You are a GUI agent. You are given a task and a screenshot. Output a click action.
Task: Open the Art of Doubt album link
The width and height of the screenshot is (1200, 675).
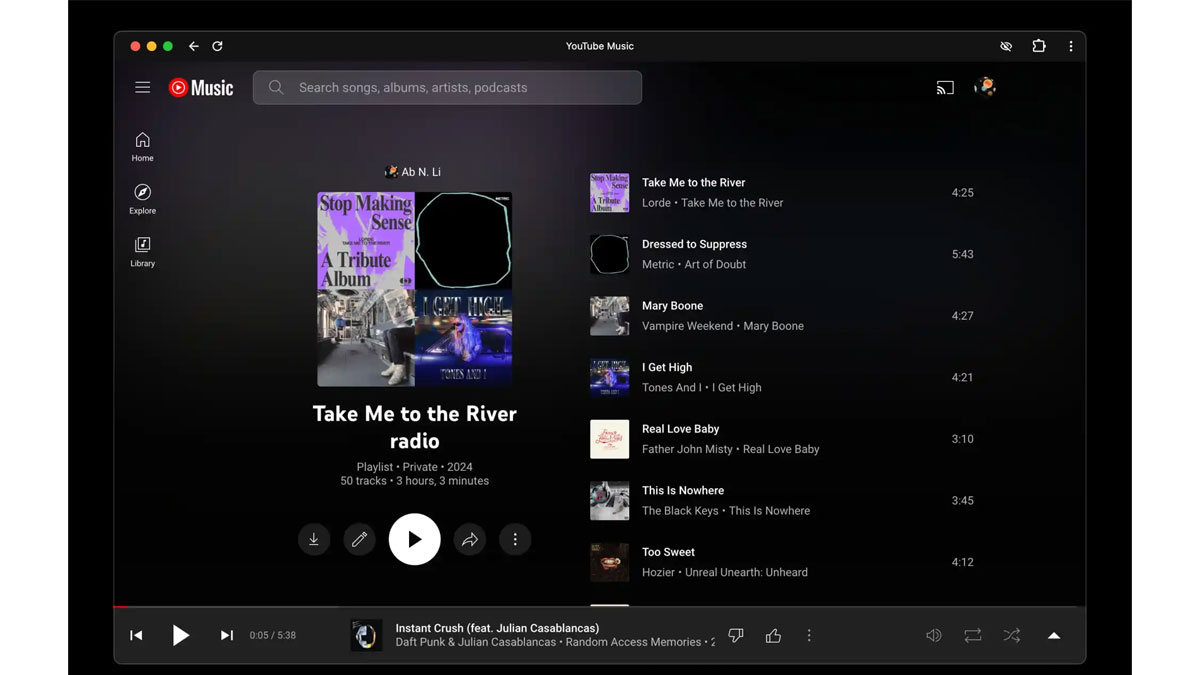[716, 265]
